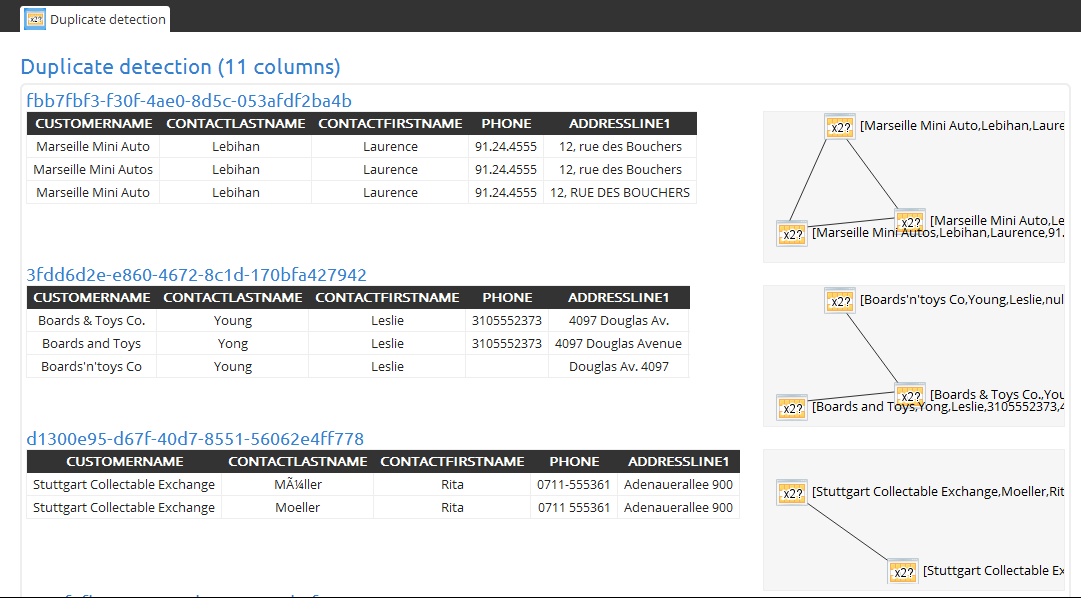Open the x2? node labeled Marseille Mini Auto, Lebihan
The width and height of the screenshot is (1081, 598).
coord(910,222)
